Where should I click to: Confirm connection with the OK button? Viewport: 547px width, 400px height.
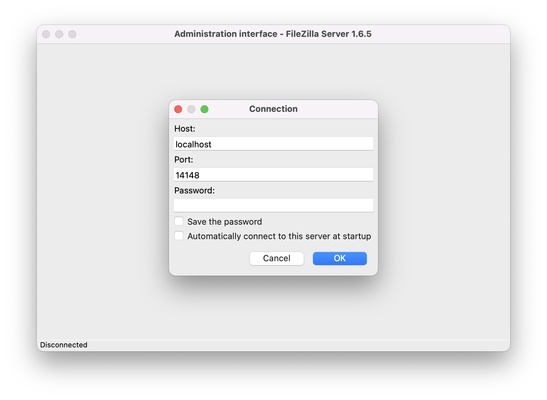[x=340, y=258]
